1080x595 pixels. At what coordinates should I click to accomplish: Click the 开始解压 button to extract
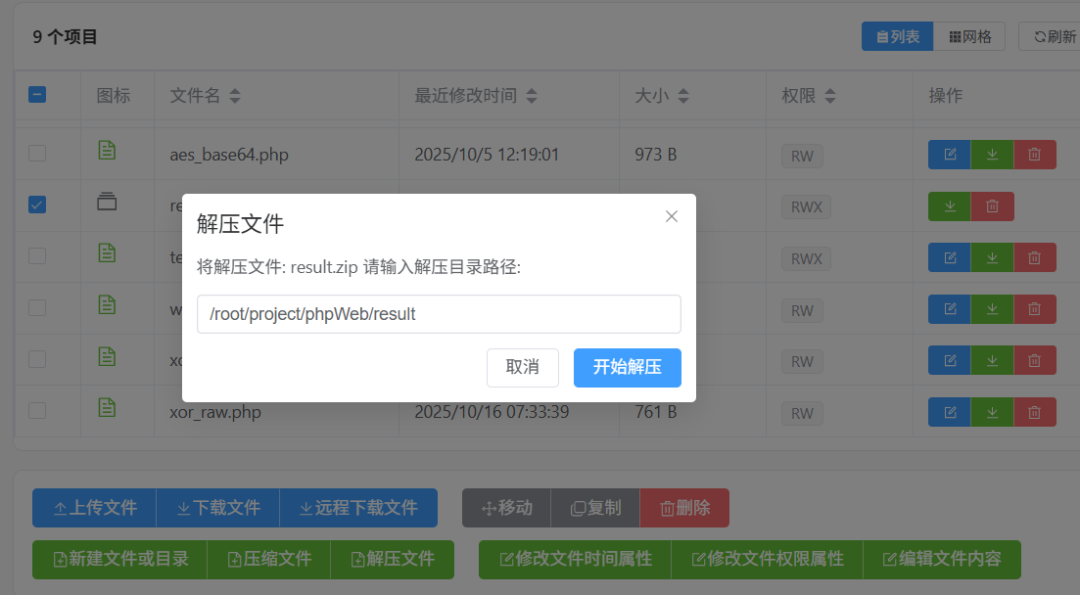(x=627, y=368)
